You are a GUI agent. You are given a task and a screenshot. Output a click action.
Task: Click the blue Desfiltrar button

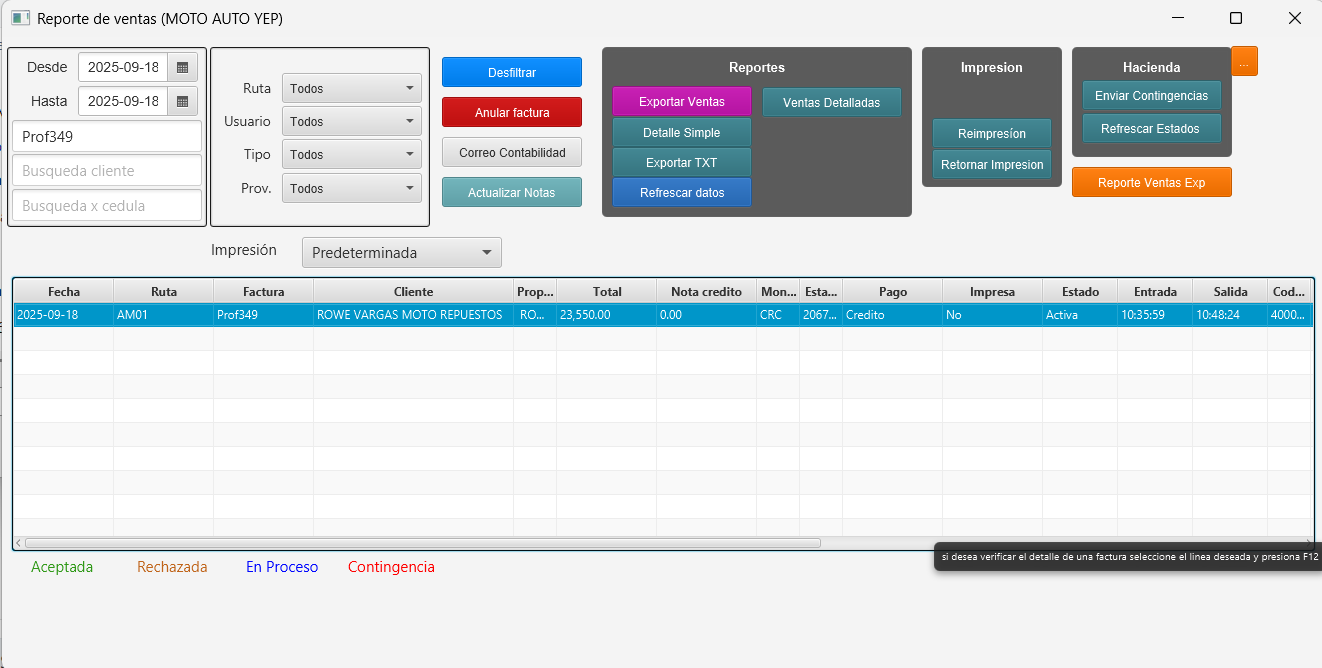point(512,73)
